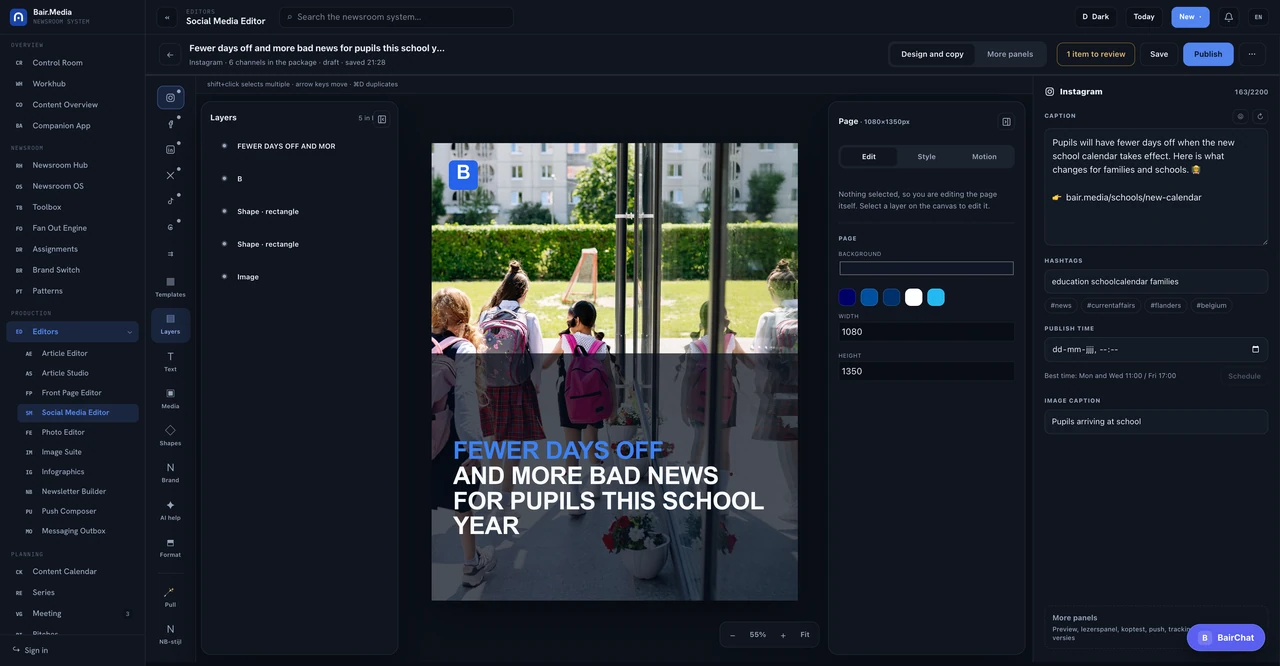Open the AI help tool

tap(170, 510)
